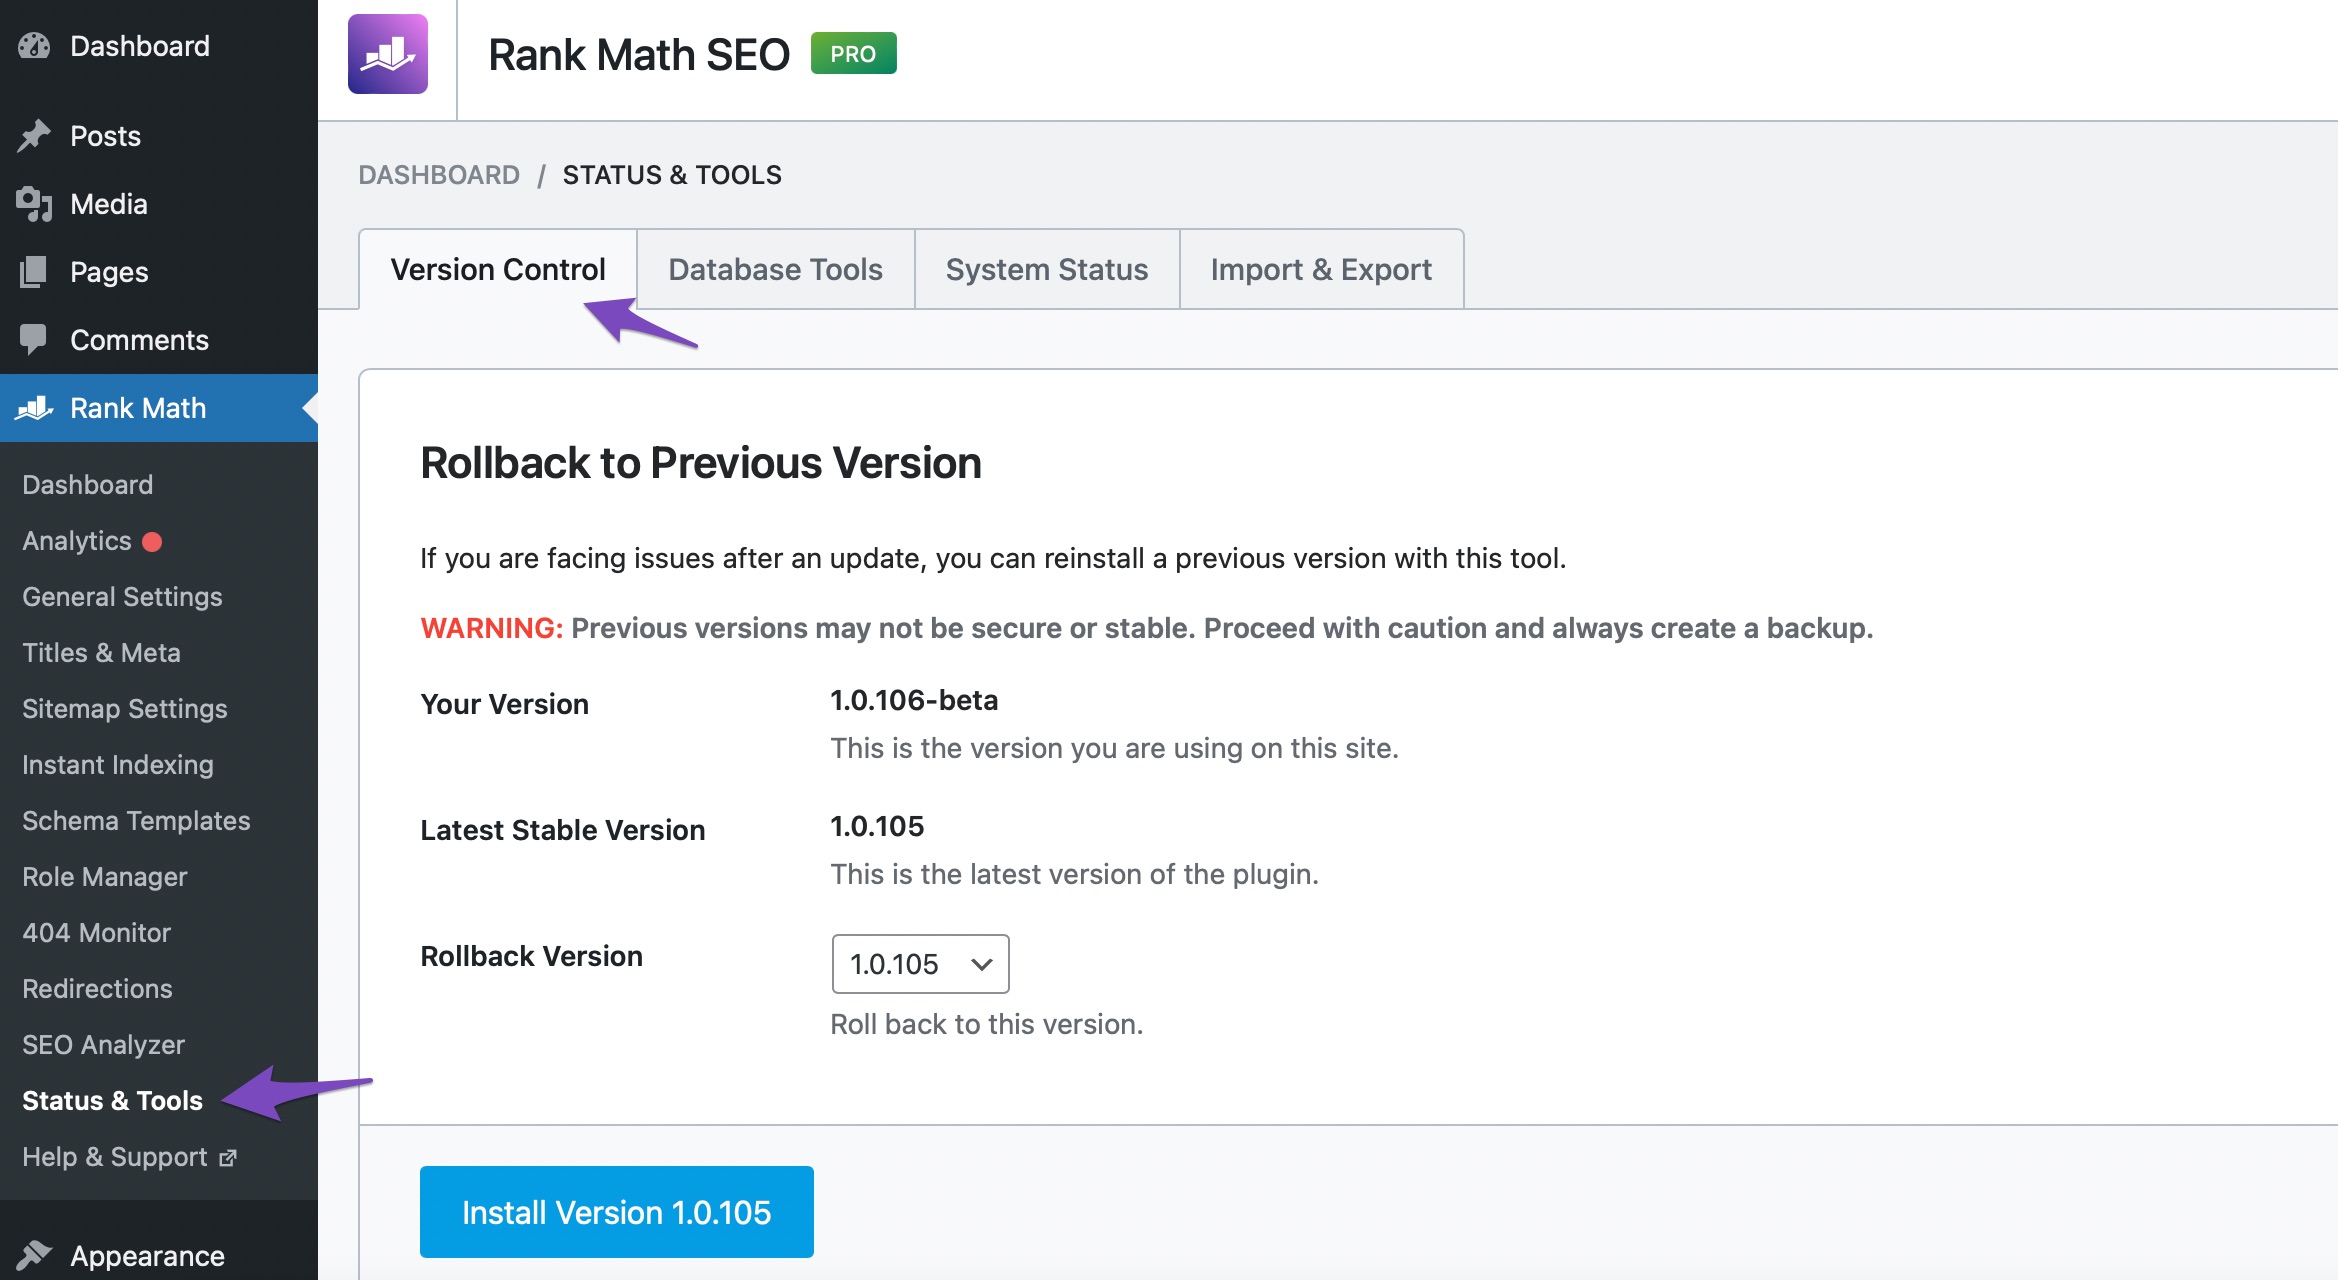The image size is (2338, 1280).
Task: Open Status & Tools submenu item
Action: click(x=112, y=1101)
